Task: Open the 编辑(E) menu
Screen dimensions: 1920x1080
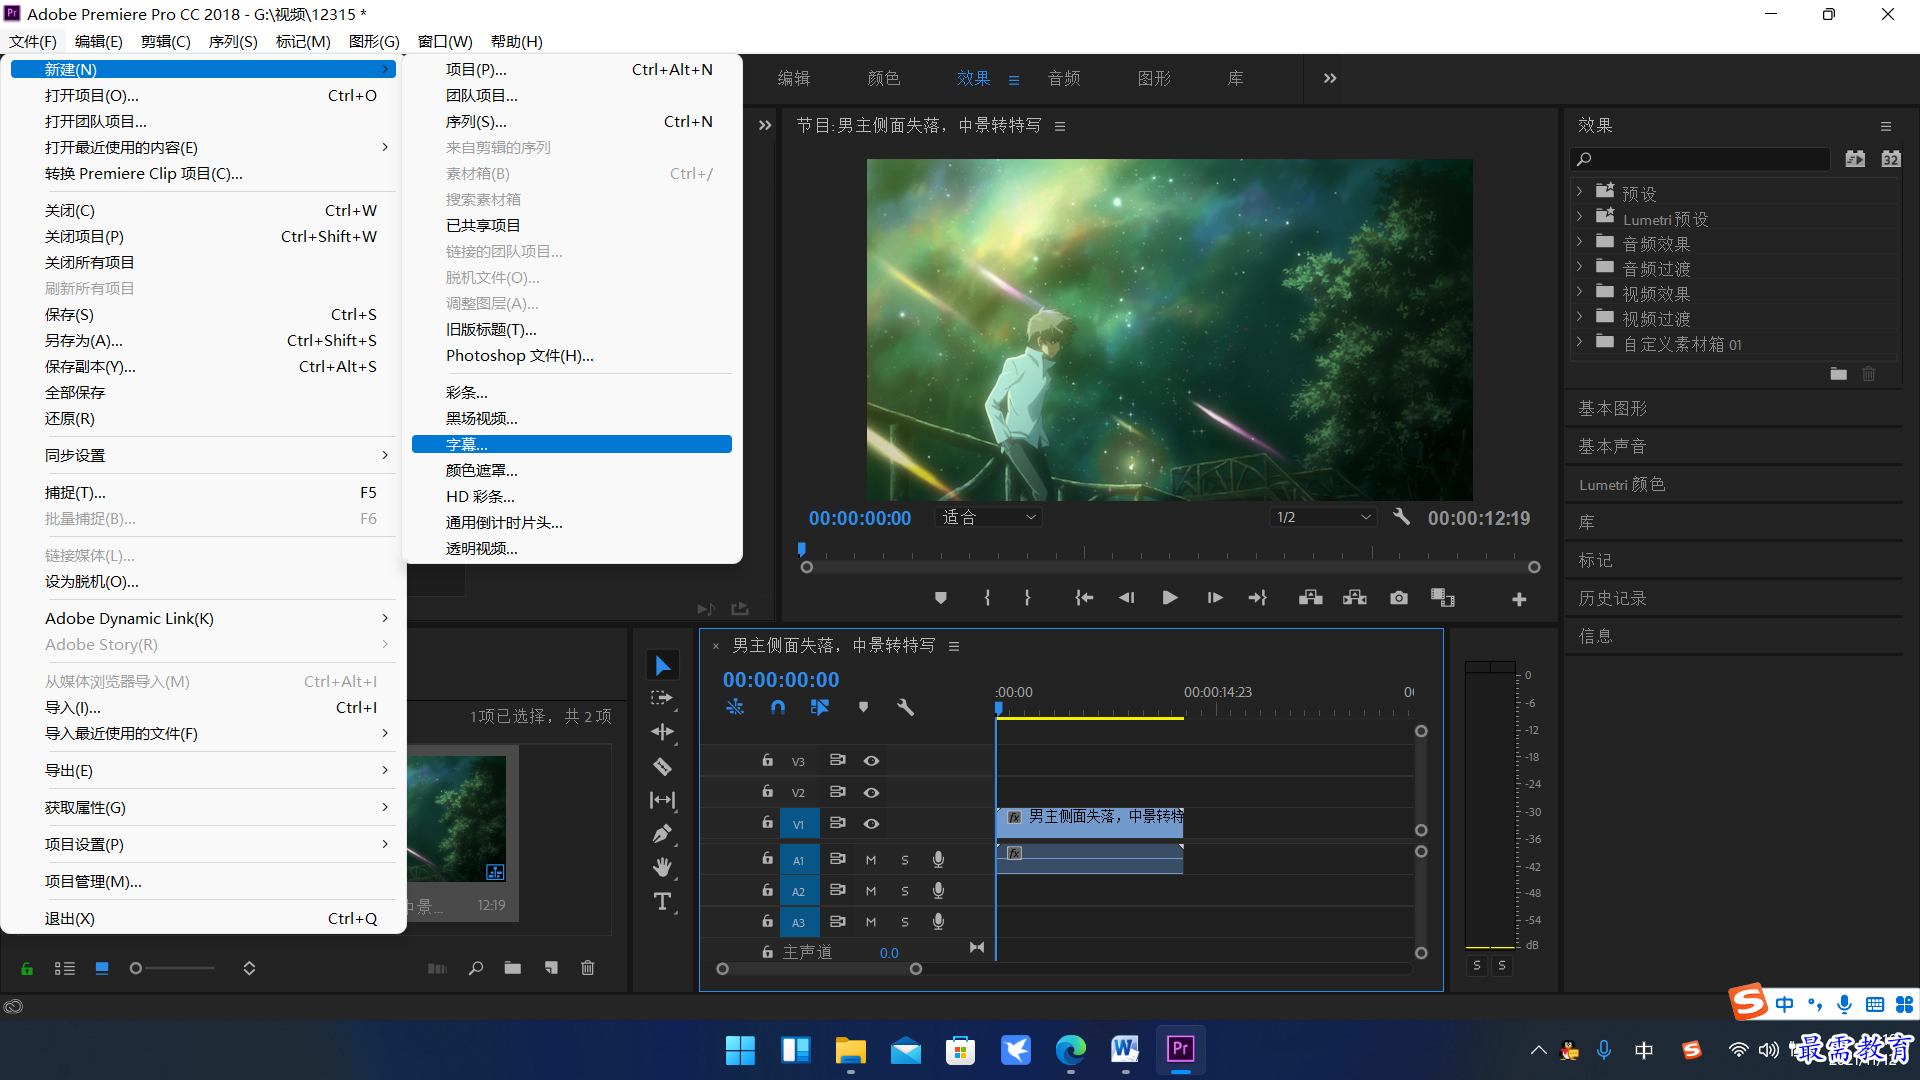Action: pyautogui.click(x=98, y=41)
